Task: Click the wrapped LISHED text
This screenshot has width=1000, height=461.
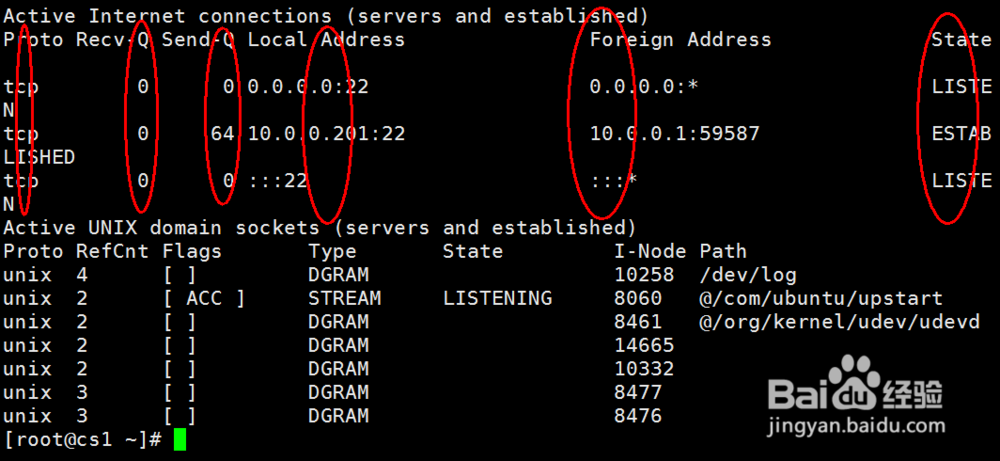Action: click(40, 157)
